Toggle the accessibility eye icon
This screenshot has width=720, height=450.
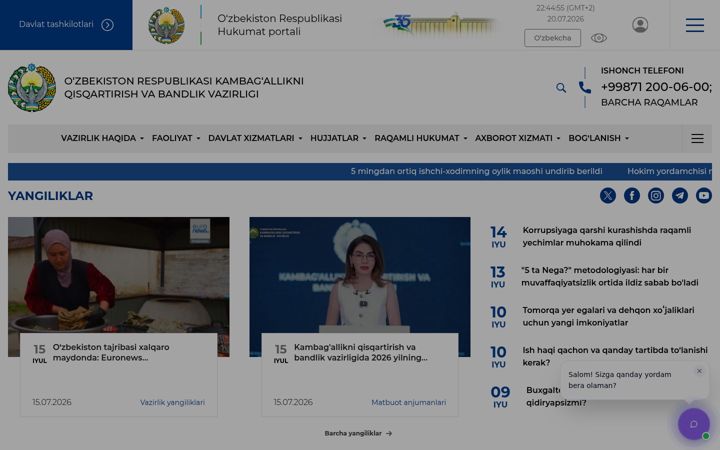click(x=598, y=38)
